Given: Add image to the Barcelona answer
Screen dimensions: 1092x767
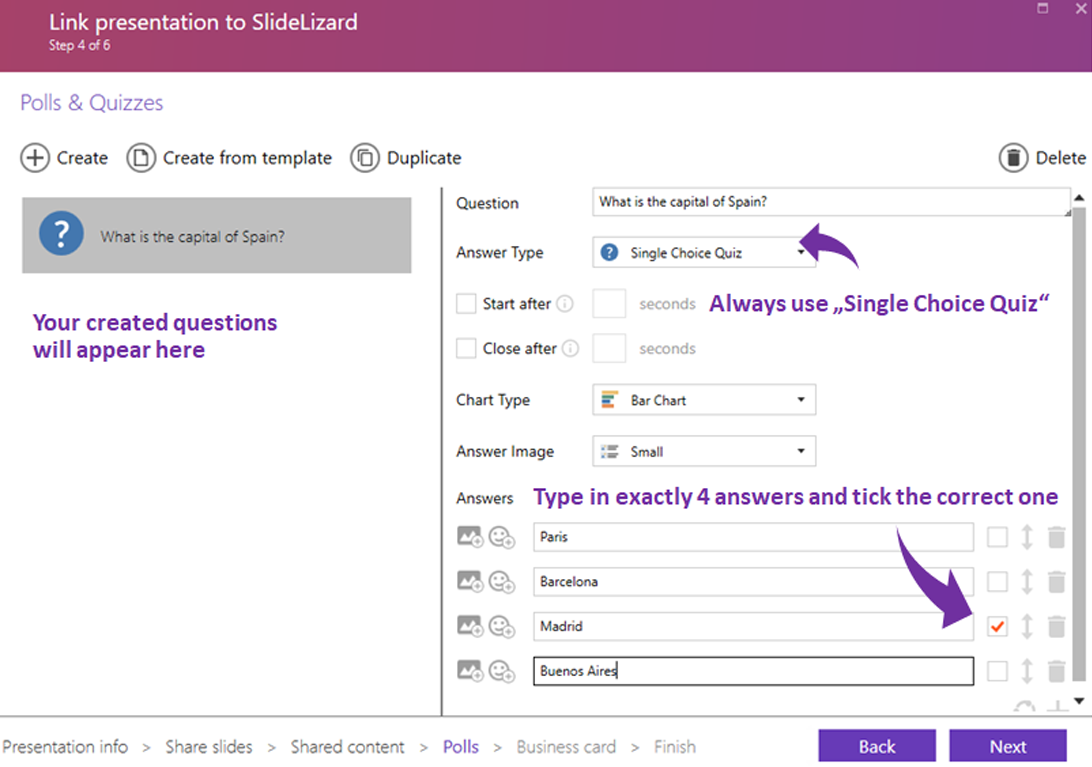Looking at the screenshot, I should click(469, 582).
